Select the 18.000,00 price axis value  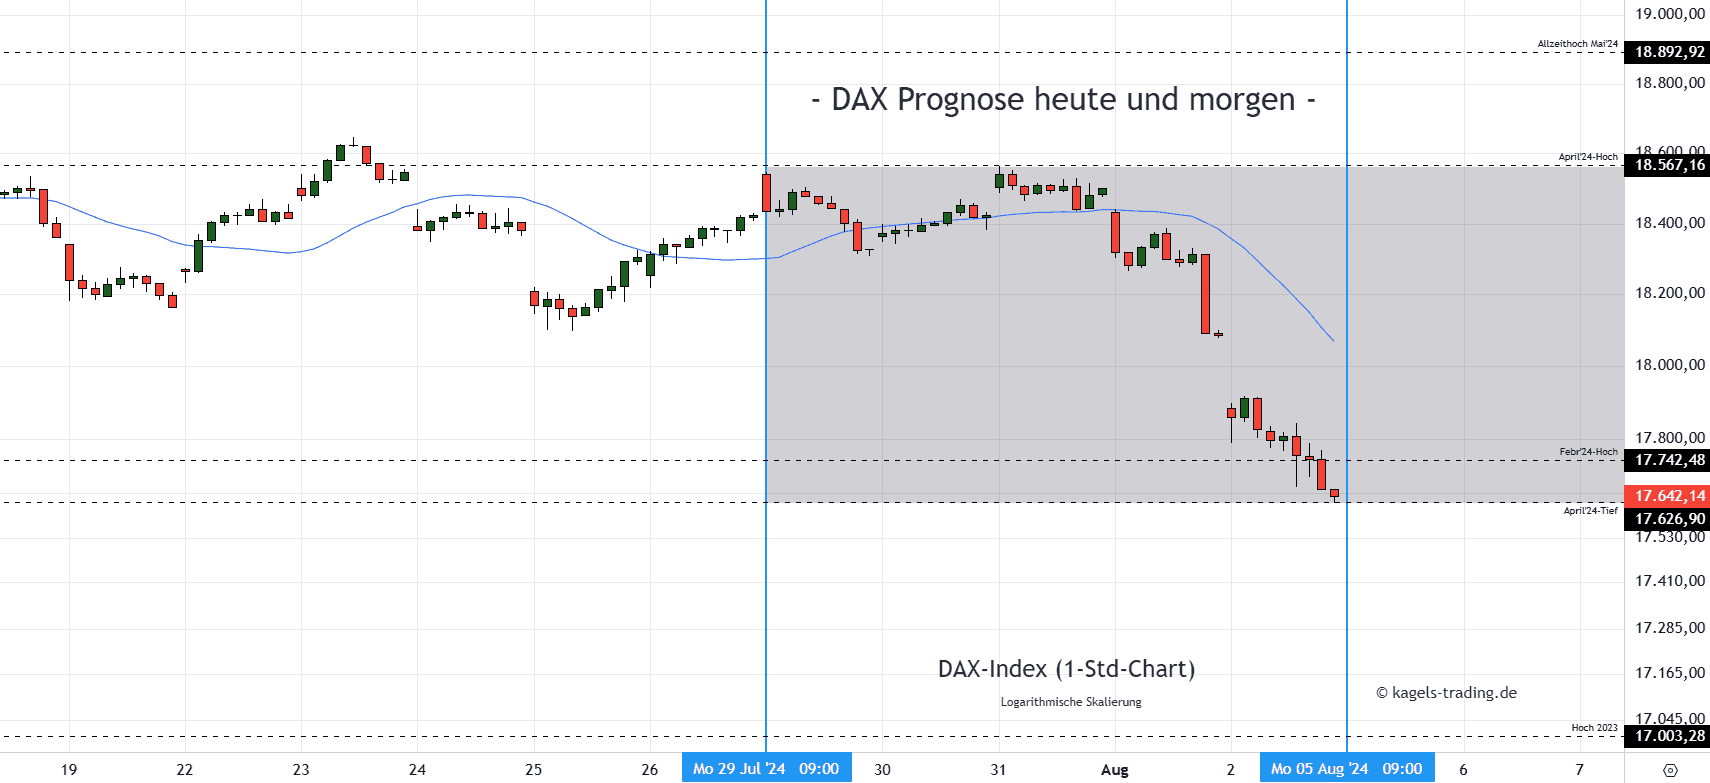tap(1670, 365)
